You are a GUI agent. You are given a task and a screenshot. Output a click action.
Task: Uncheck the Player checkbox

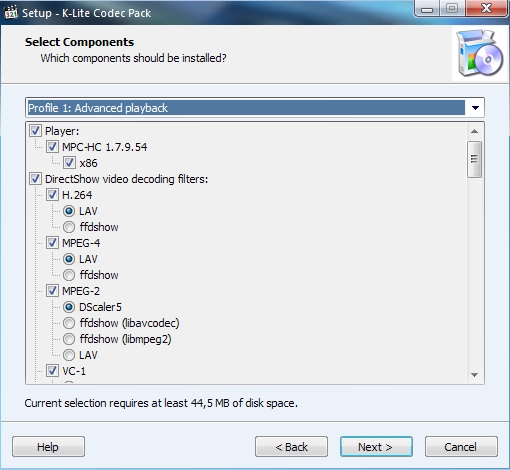35,131
